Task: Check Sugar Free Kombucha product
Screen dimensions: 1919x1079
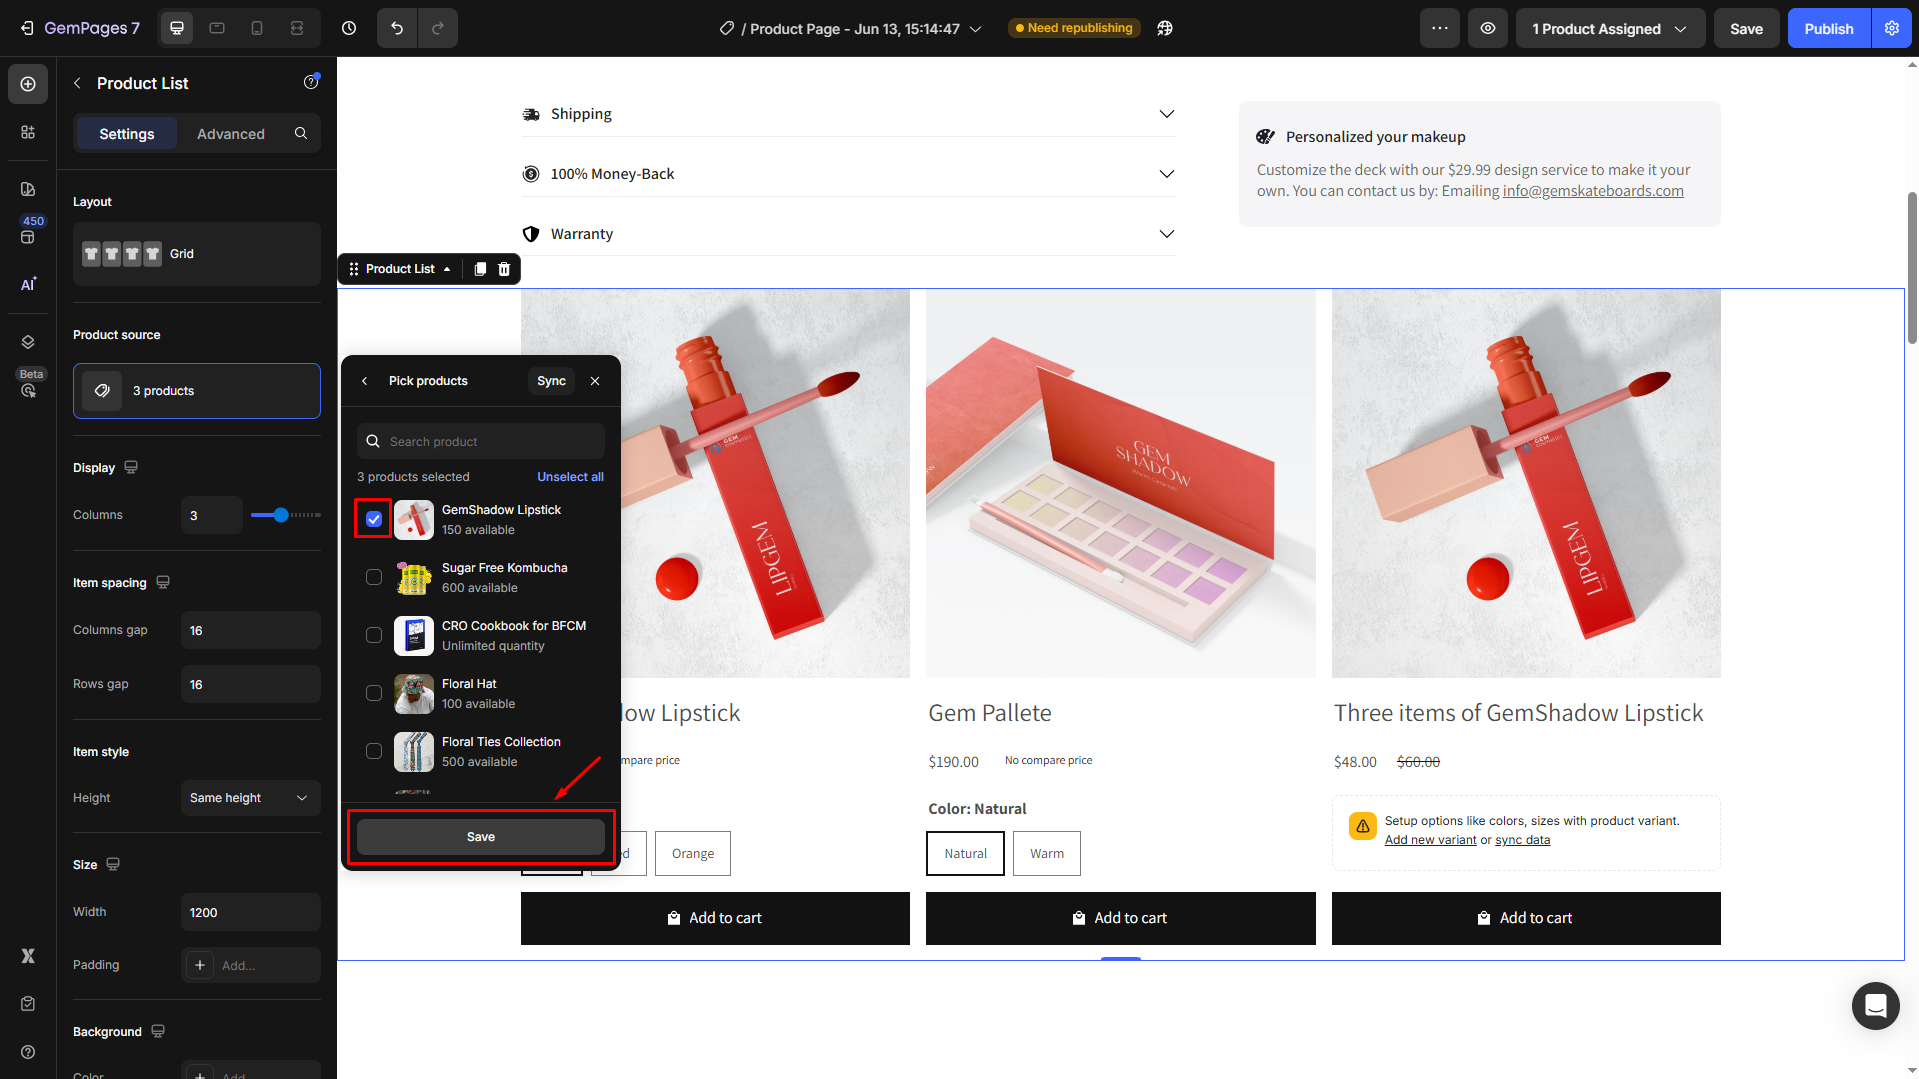Action: click(x=374, y=577)
